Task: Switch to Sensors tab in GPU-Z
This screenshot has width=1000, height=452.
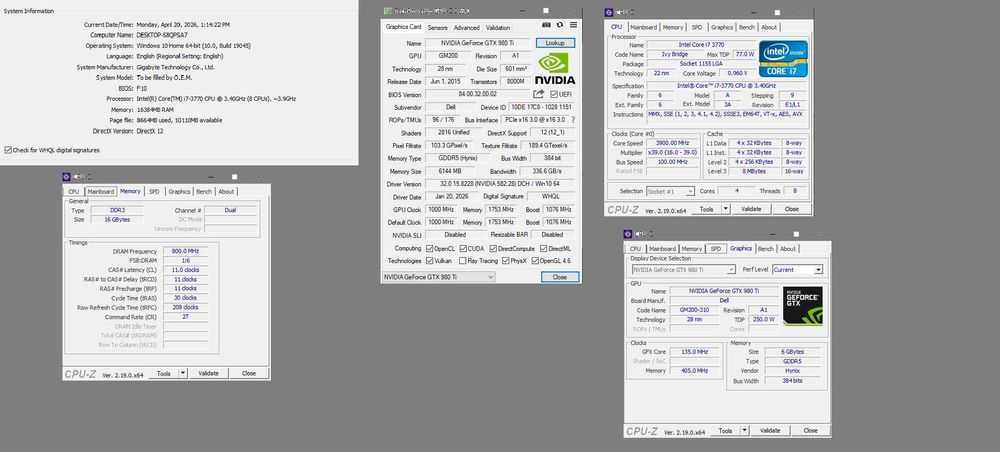Action: [438, 27]
